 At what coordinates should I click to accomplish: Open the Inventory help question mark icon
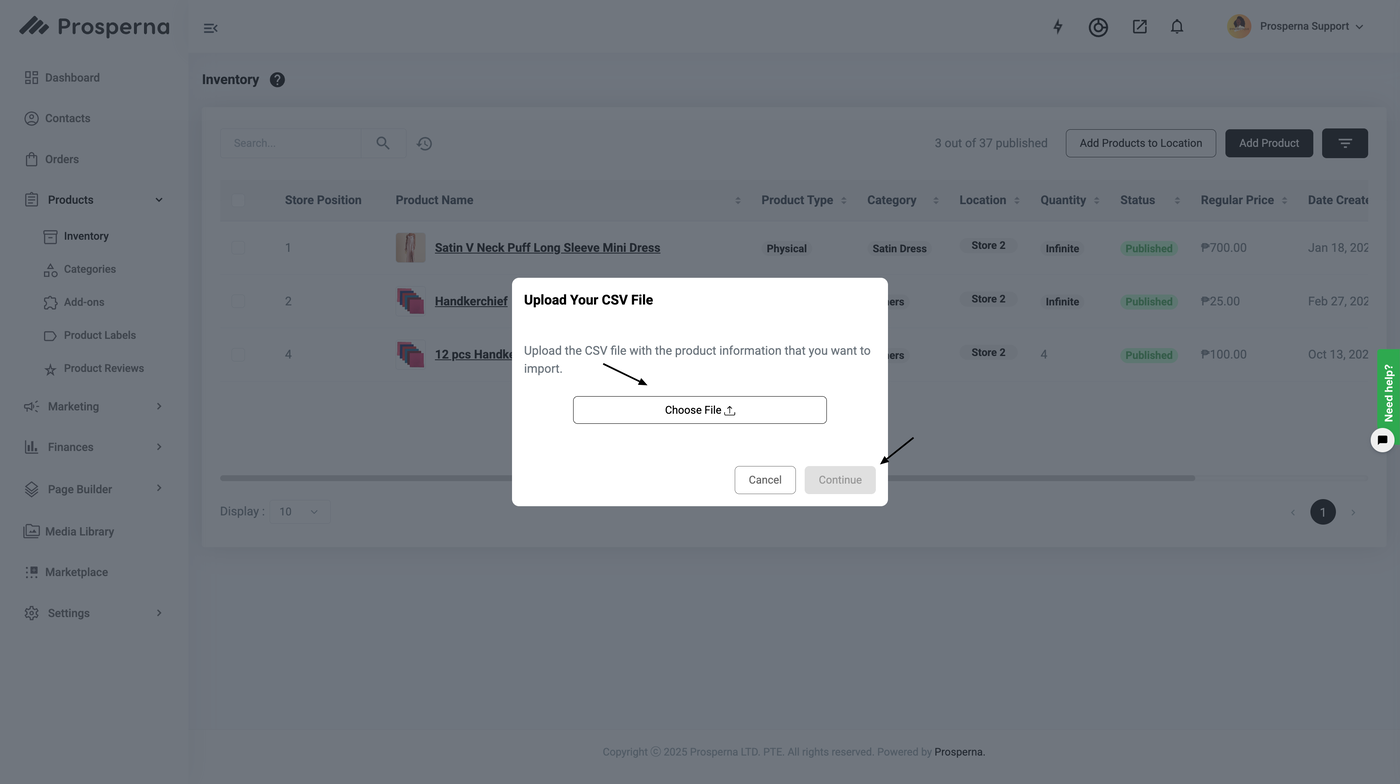point(277,80)
